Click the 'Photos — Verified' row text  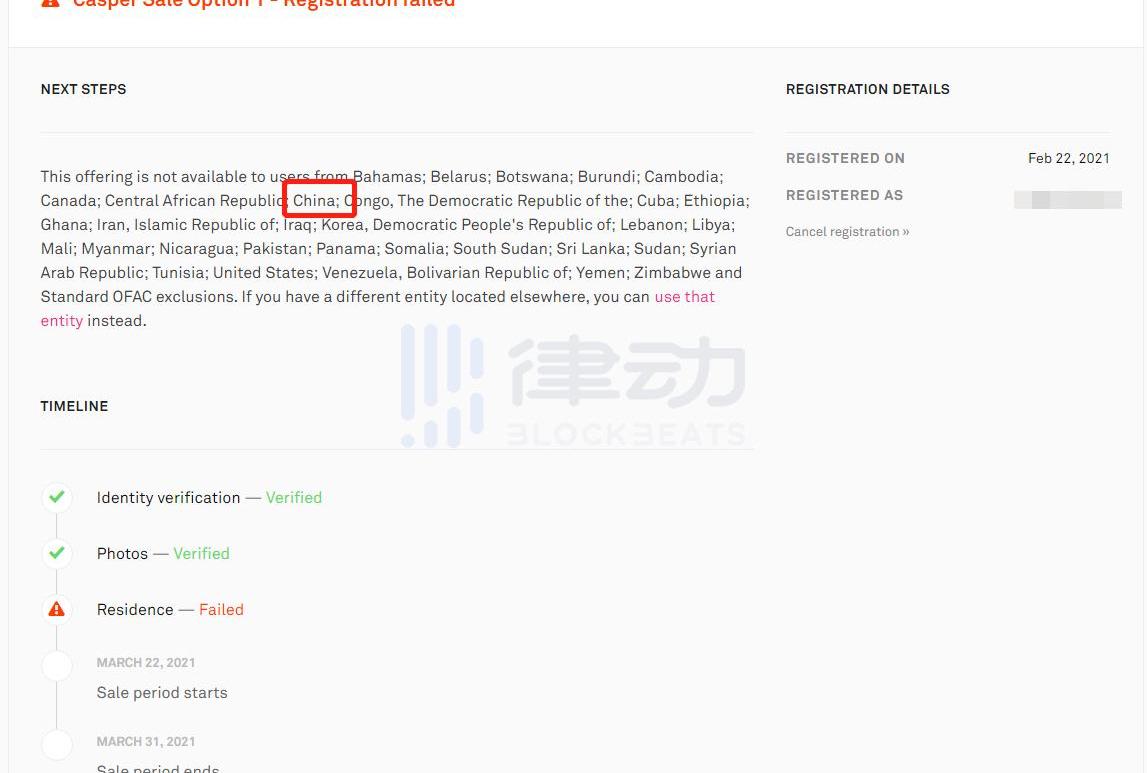(163, 554)
